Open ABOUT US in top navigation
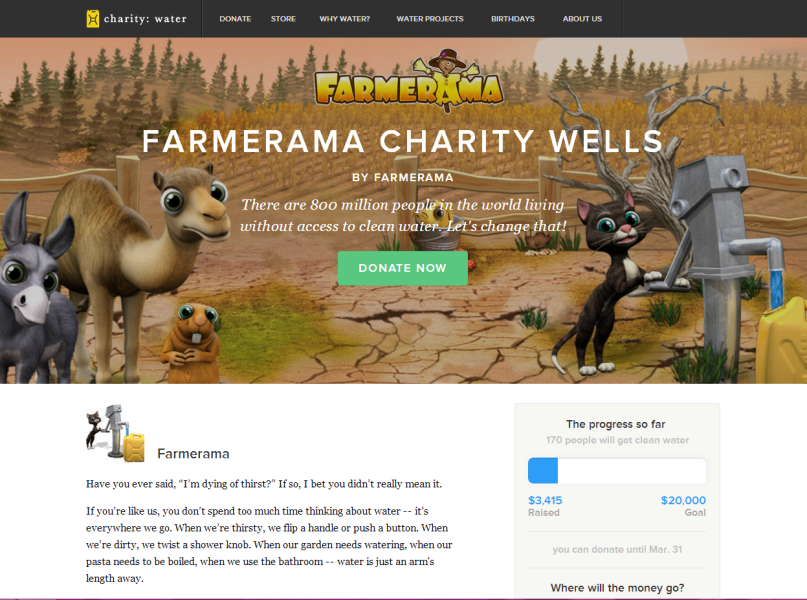 [582, 19]
